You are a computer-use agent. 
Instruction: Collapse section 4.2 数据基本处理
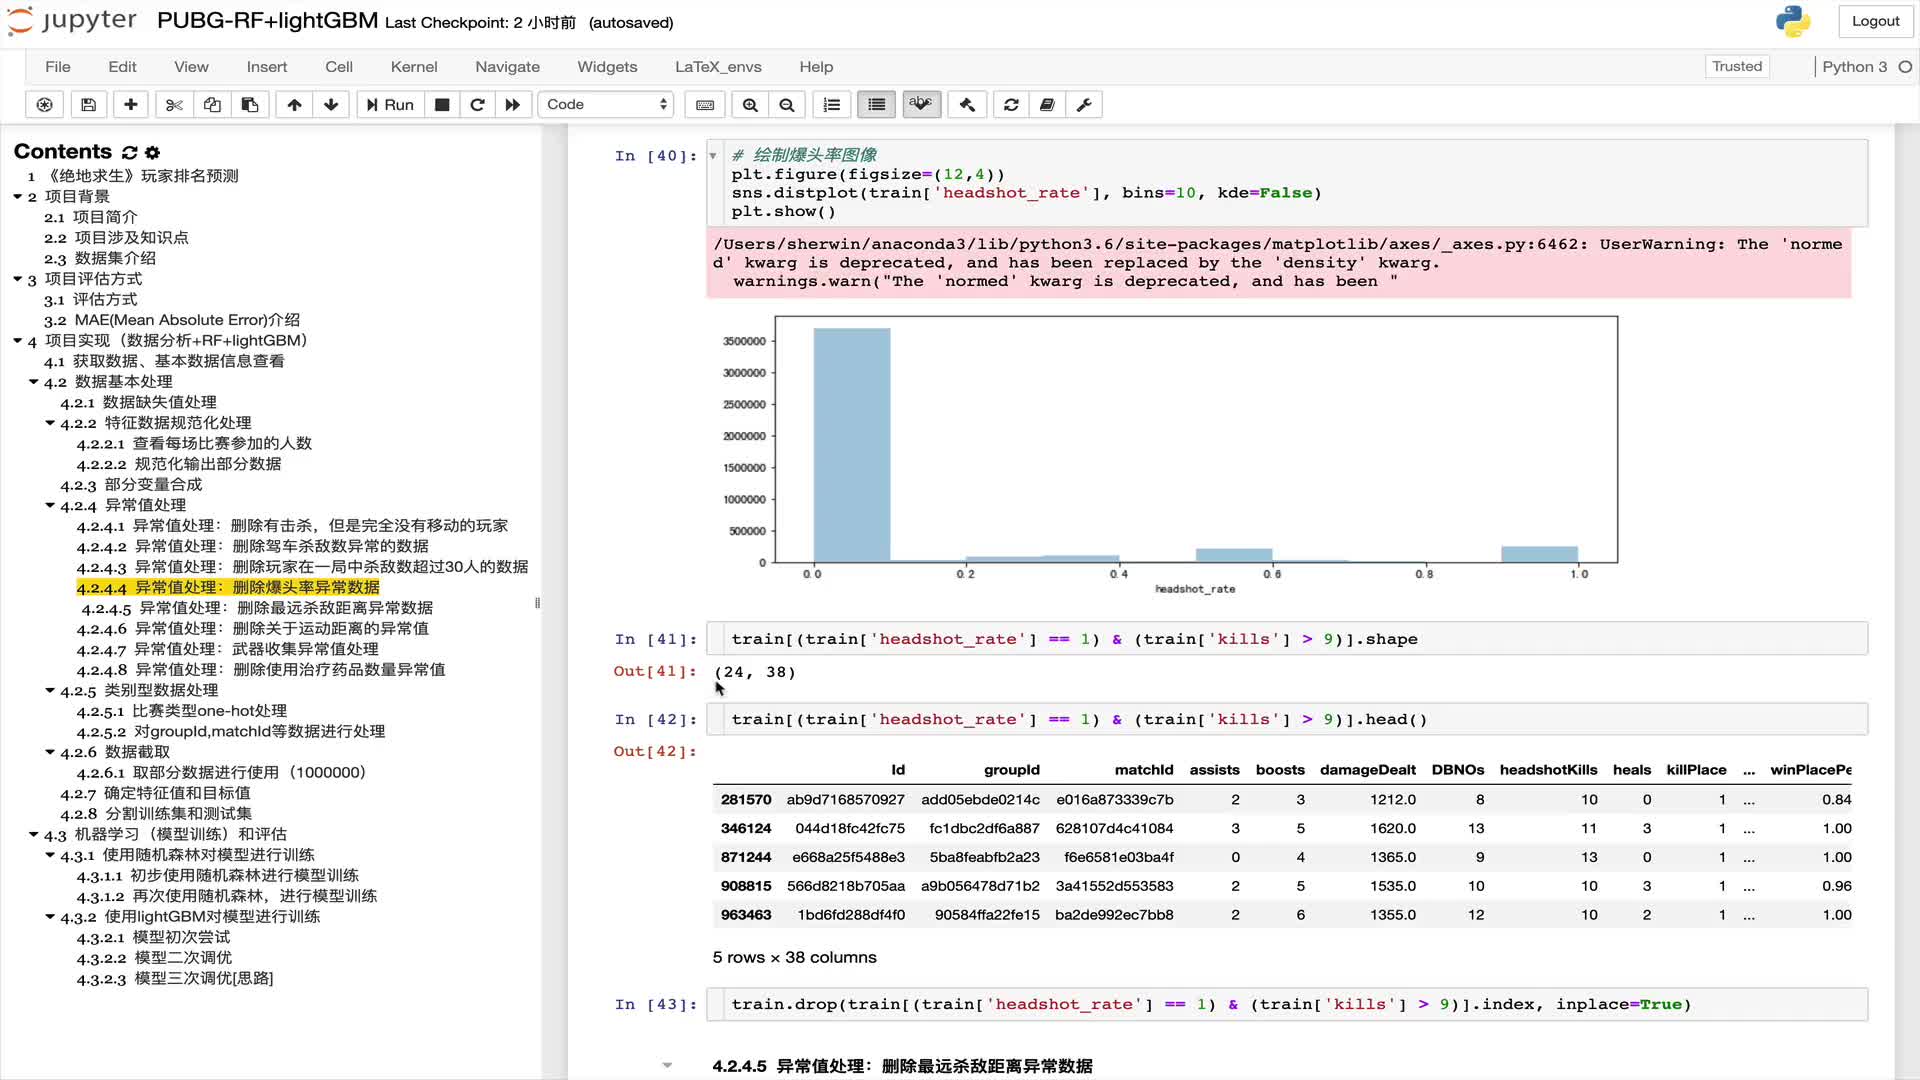point(34,381)
